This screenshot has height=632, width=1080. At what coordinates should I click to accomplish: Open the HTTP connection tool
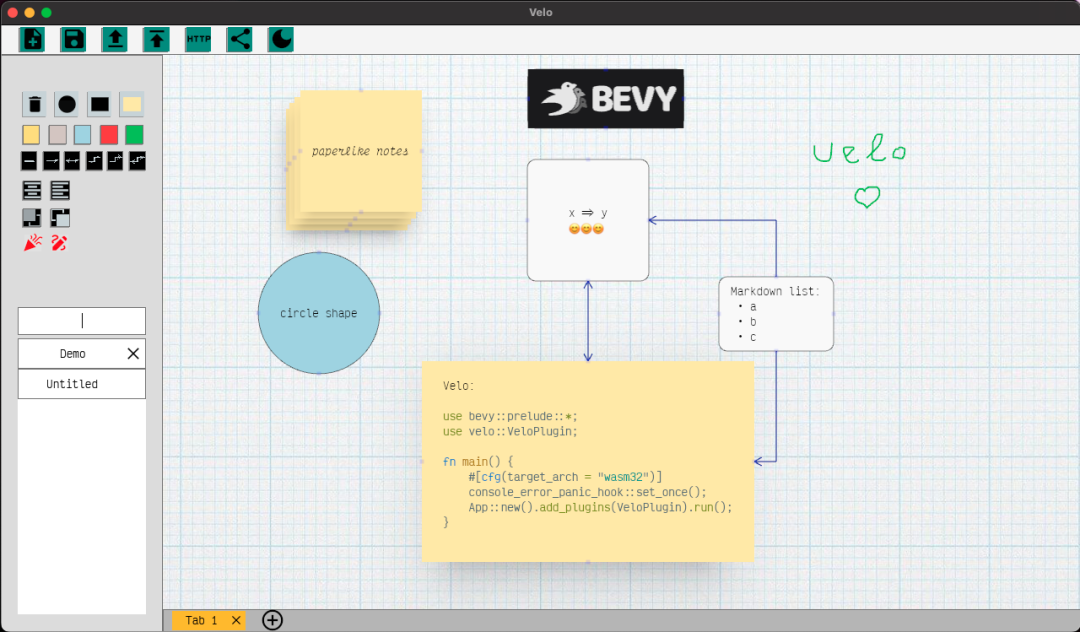tap(197, 39)
